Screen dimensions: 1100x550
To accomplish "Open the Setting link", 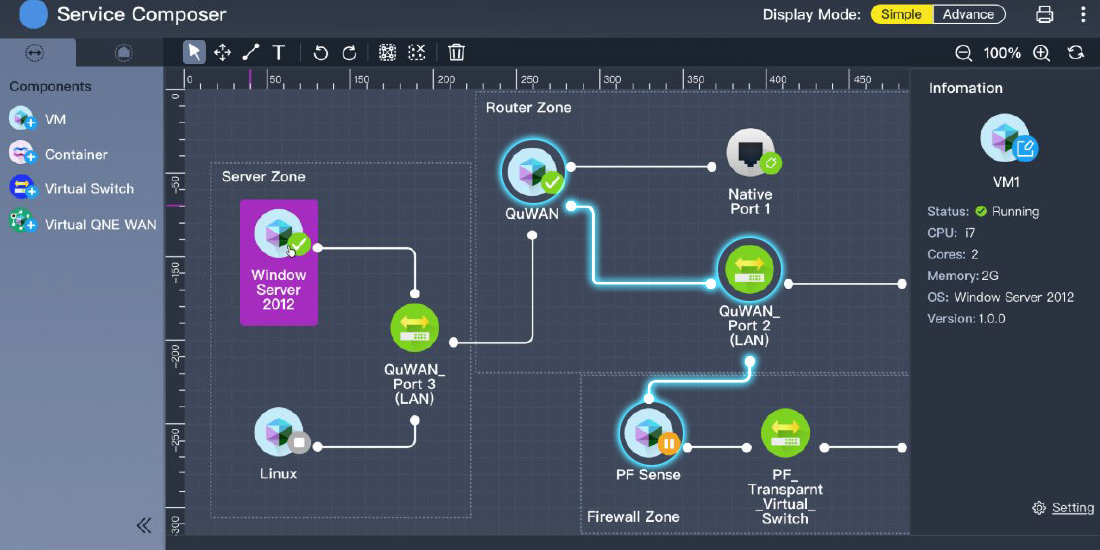I will pyautogui.click(x=1072, y=508).
